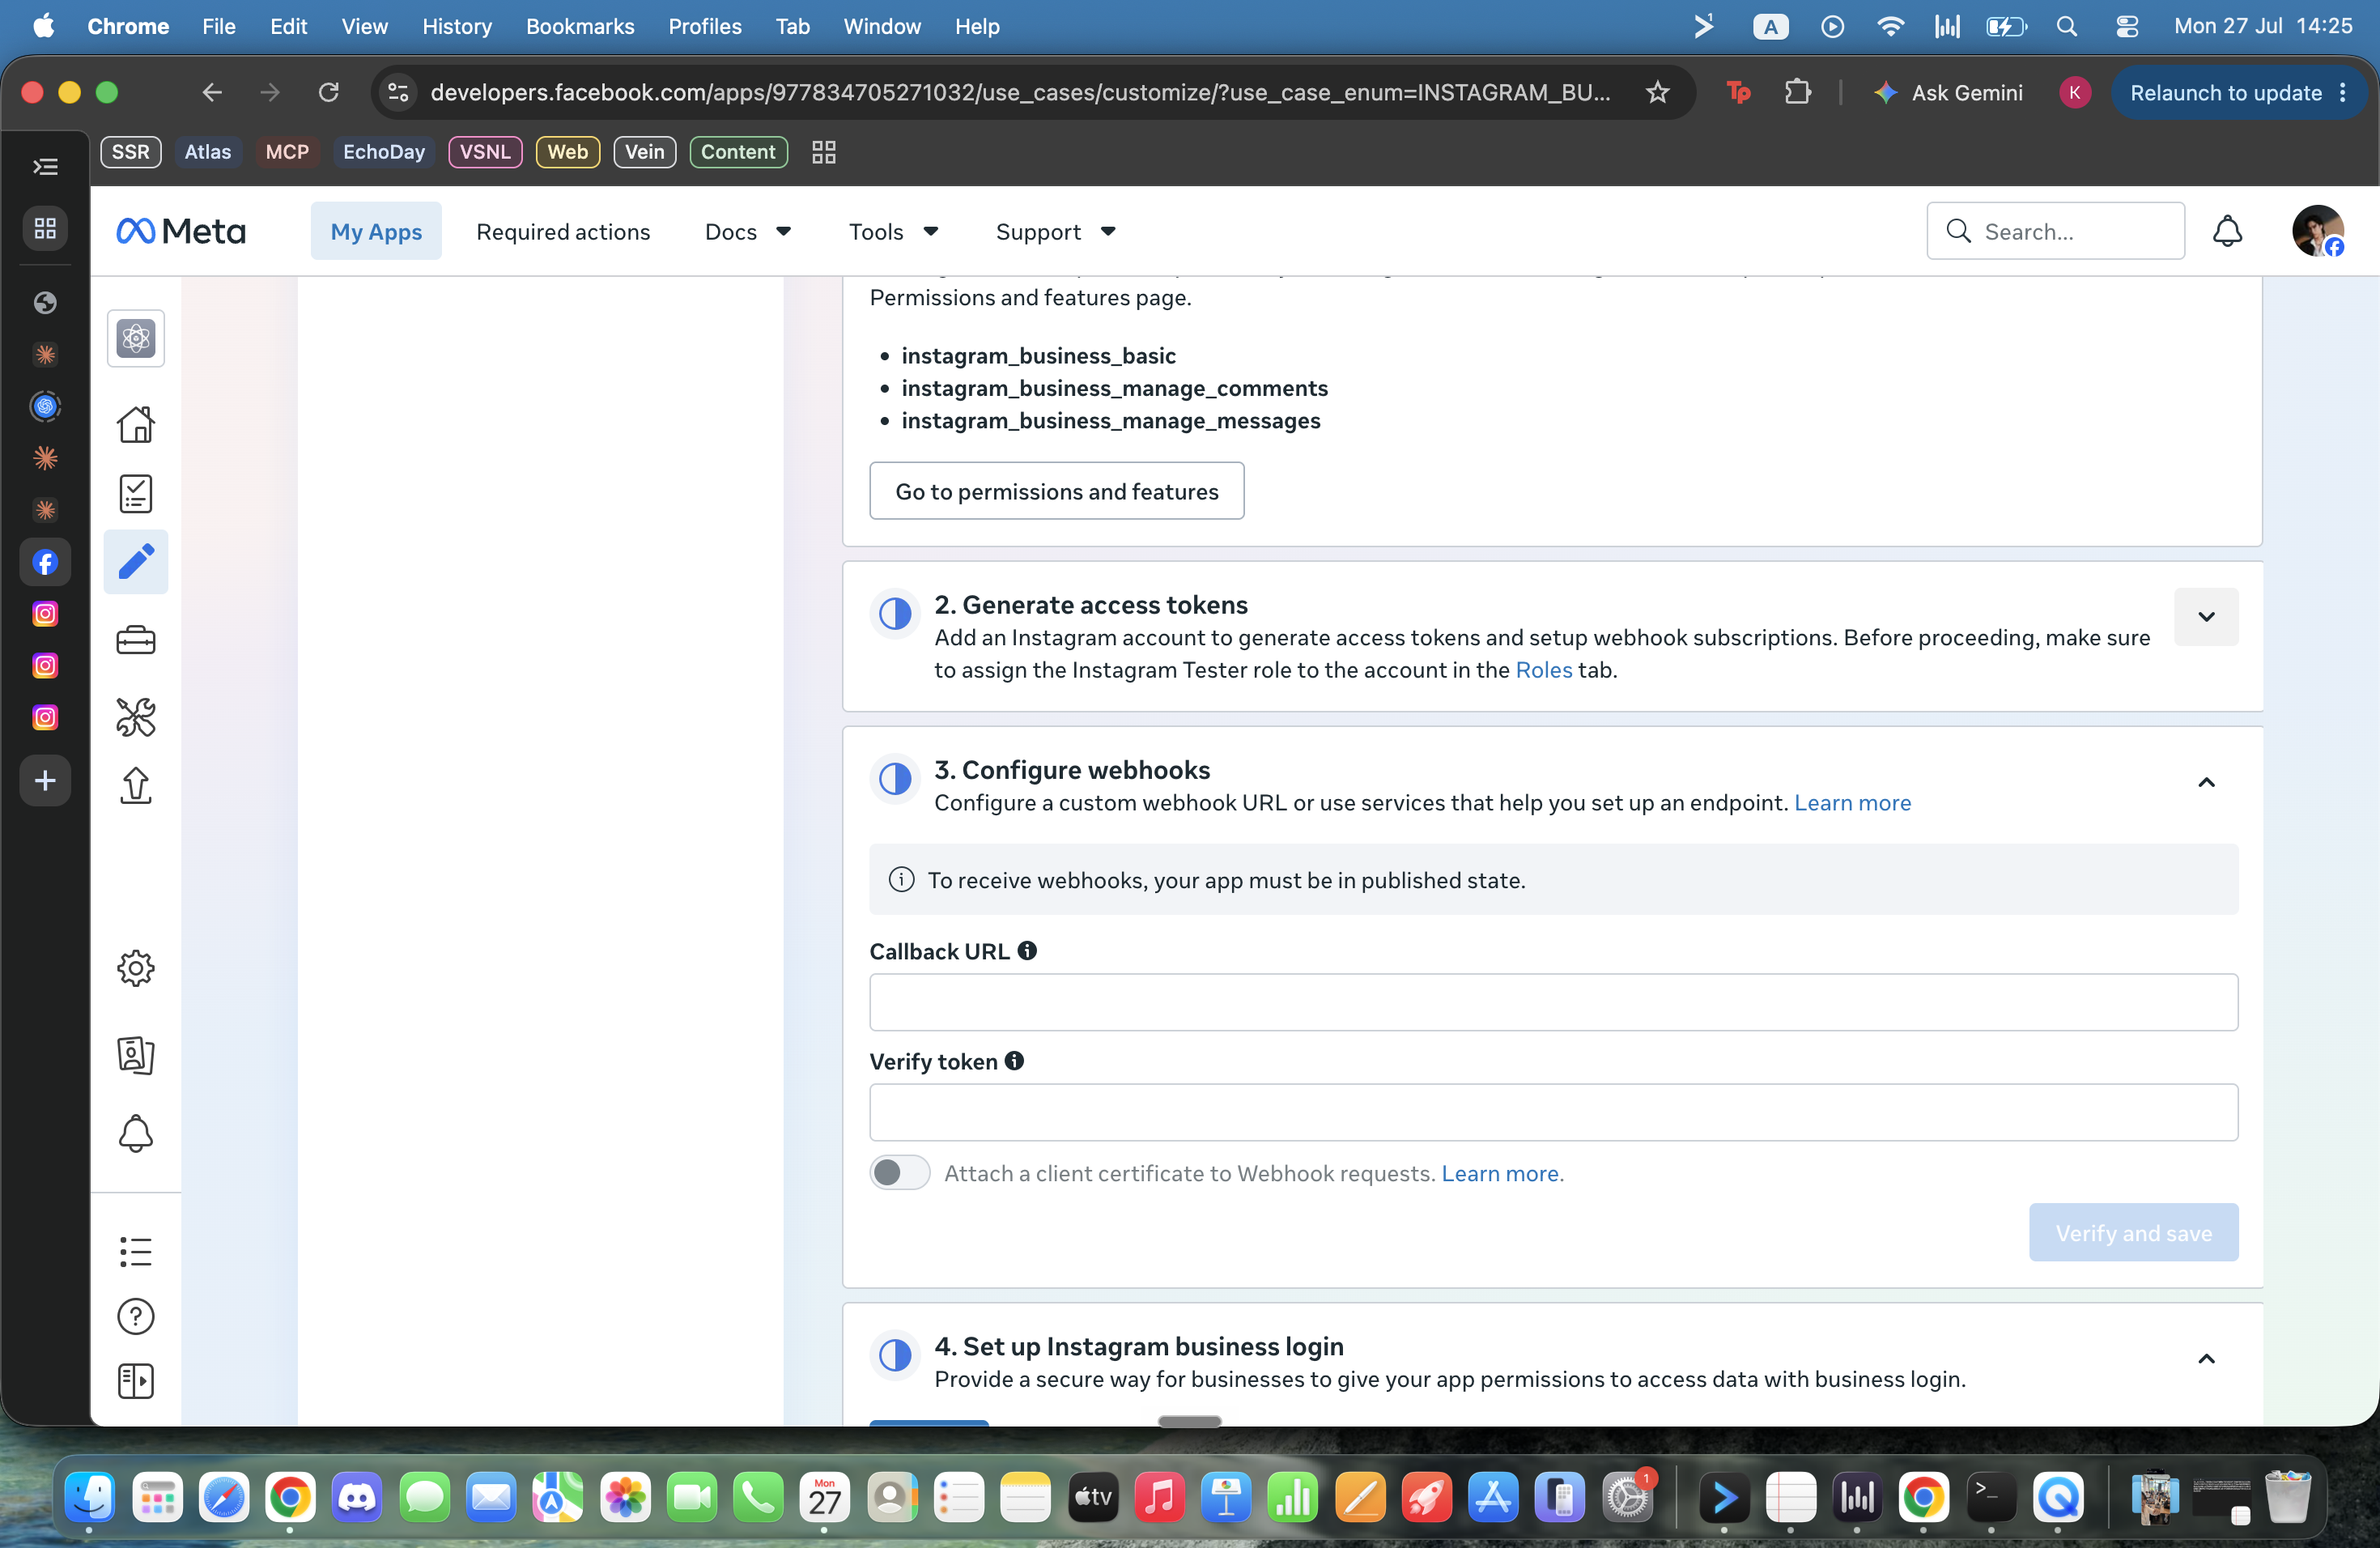View site information icon in address bar
The height and width of the screenshot is (1548, 2380).
tap(398, 93)
